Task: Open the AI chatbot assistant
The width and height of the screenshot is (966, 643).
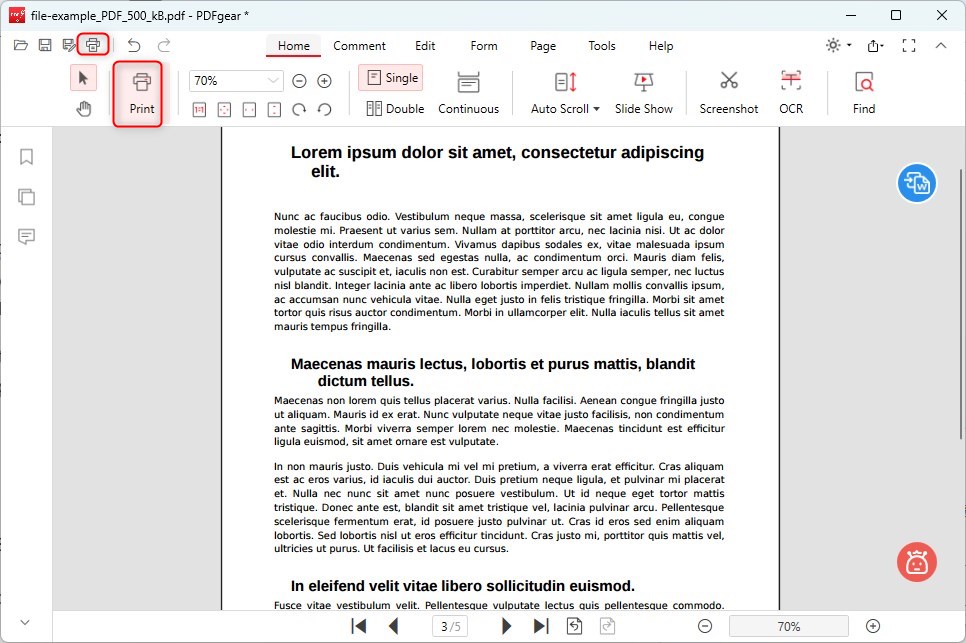Action: tap(915, 562)
